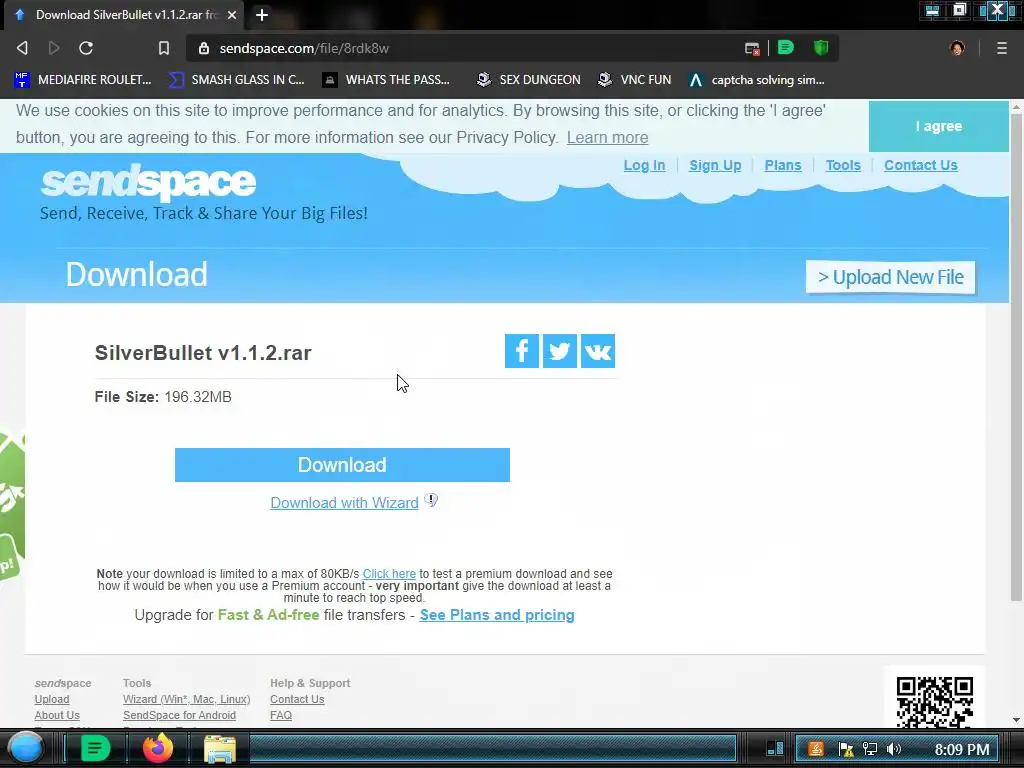
Task: Share file on Twitter
Action: [x=560, y=351]
